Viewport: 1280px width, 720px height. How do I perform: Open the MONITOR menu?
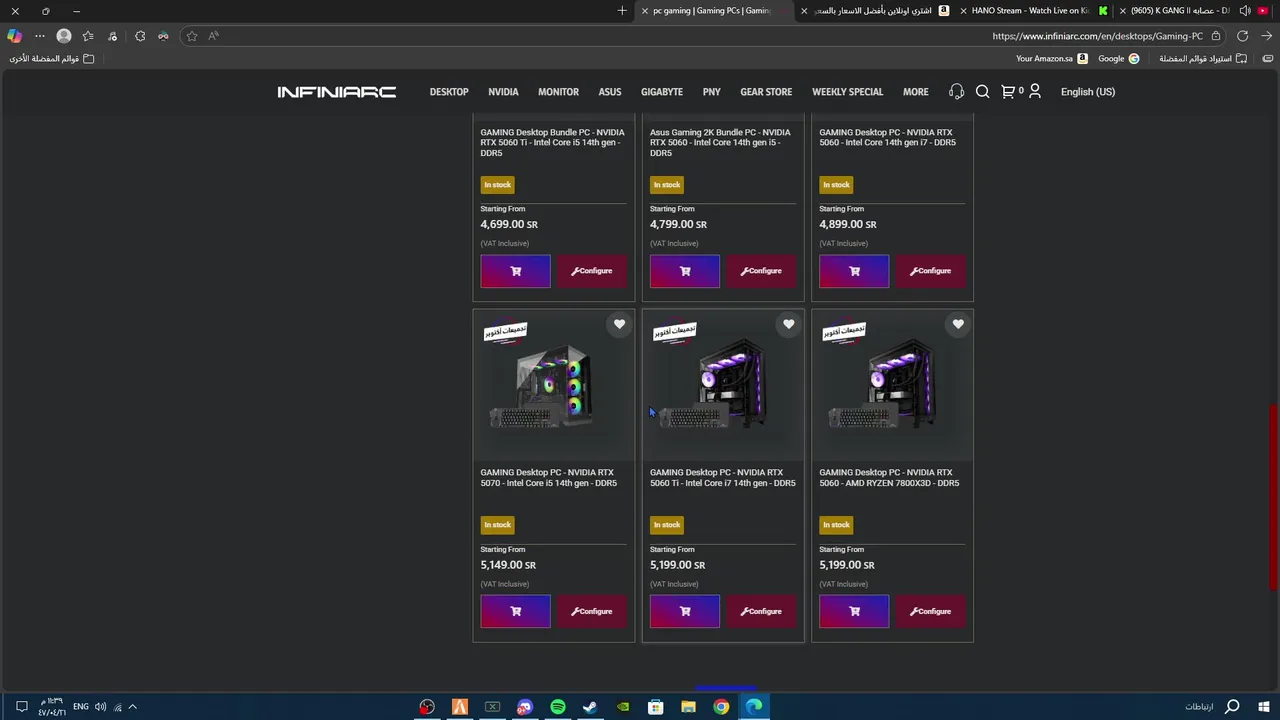(x=558, y=92)
